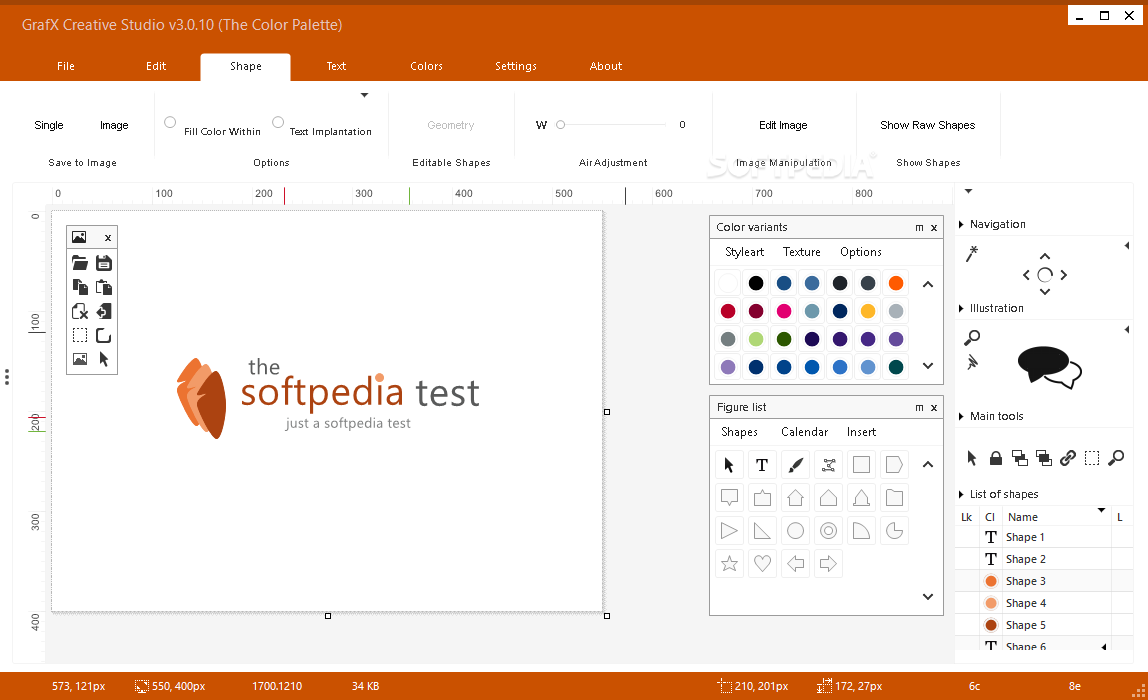Open the File menu tab
Screen dimensions: 1148x700
click(66, 66)
